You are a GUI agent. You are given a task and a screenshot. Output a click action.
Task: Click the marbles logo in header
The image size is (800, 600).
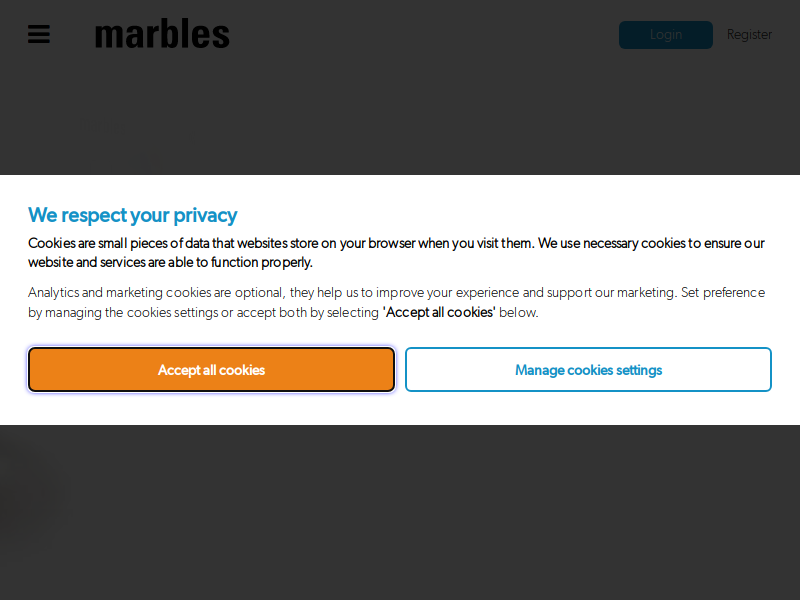[x=162, y=34]
